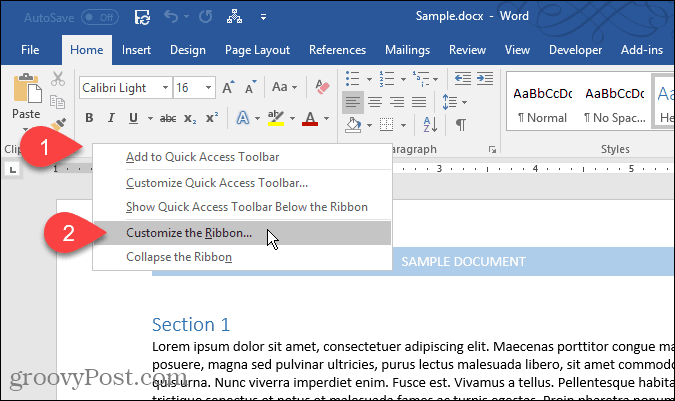Toggle Strikethrough formatting
675x401 pixels.
coord(168,118)
